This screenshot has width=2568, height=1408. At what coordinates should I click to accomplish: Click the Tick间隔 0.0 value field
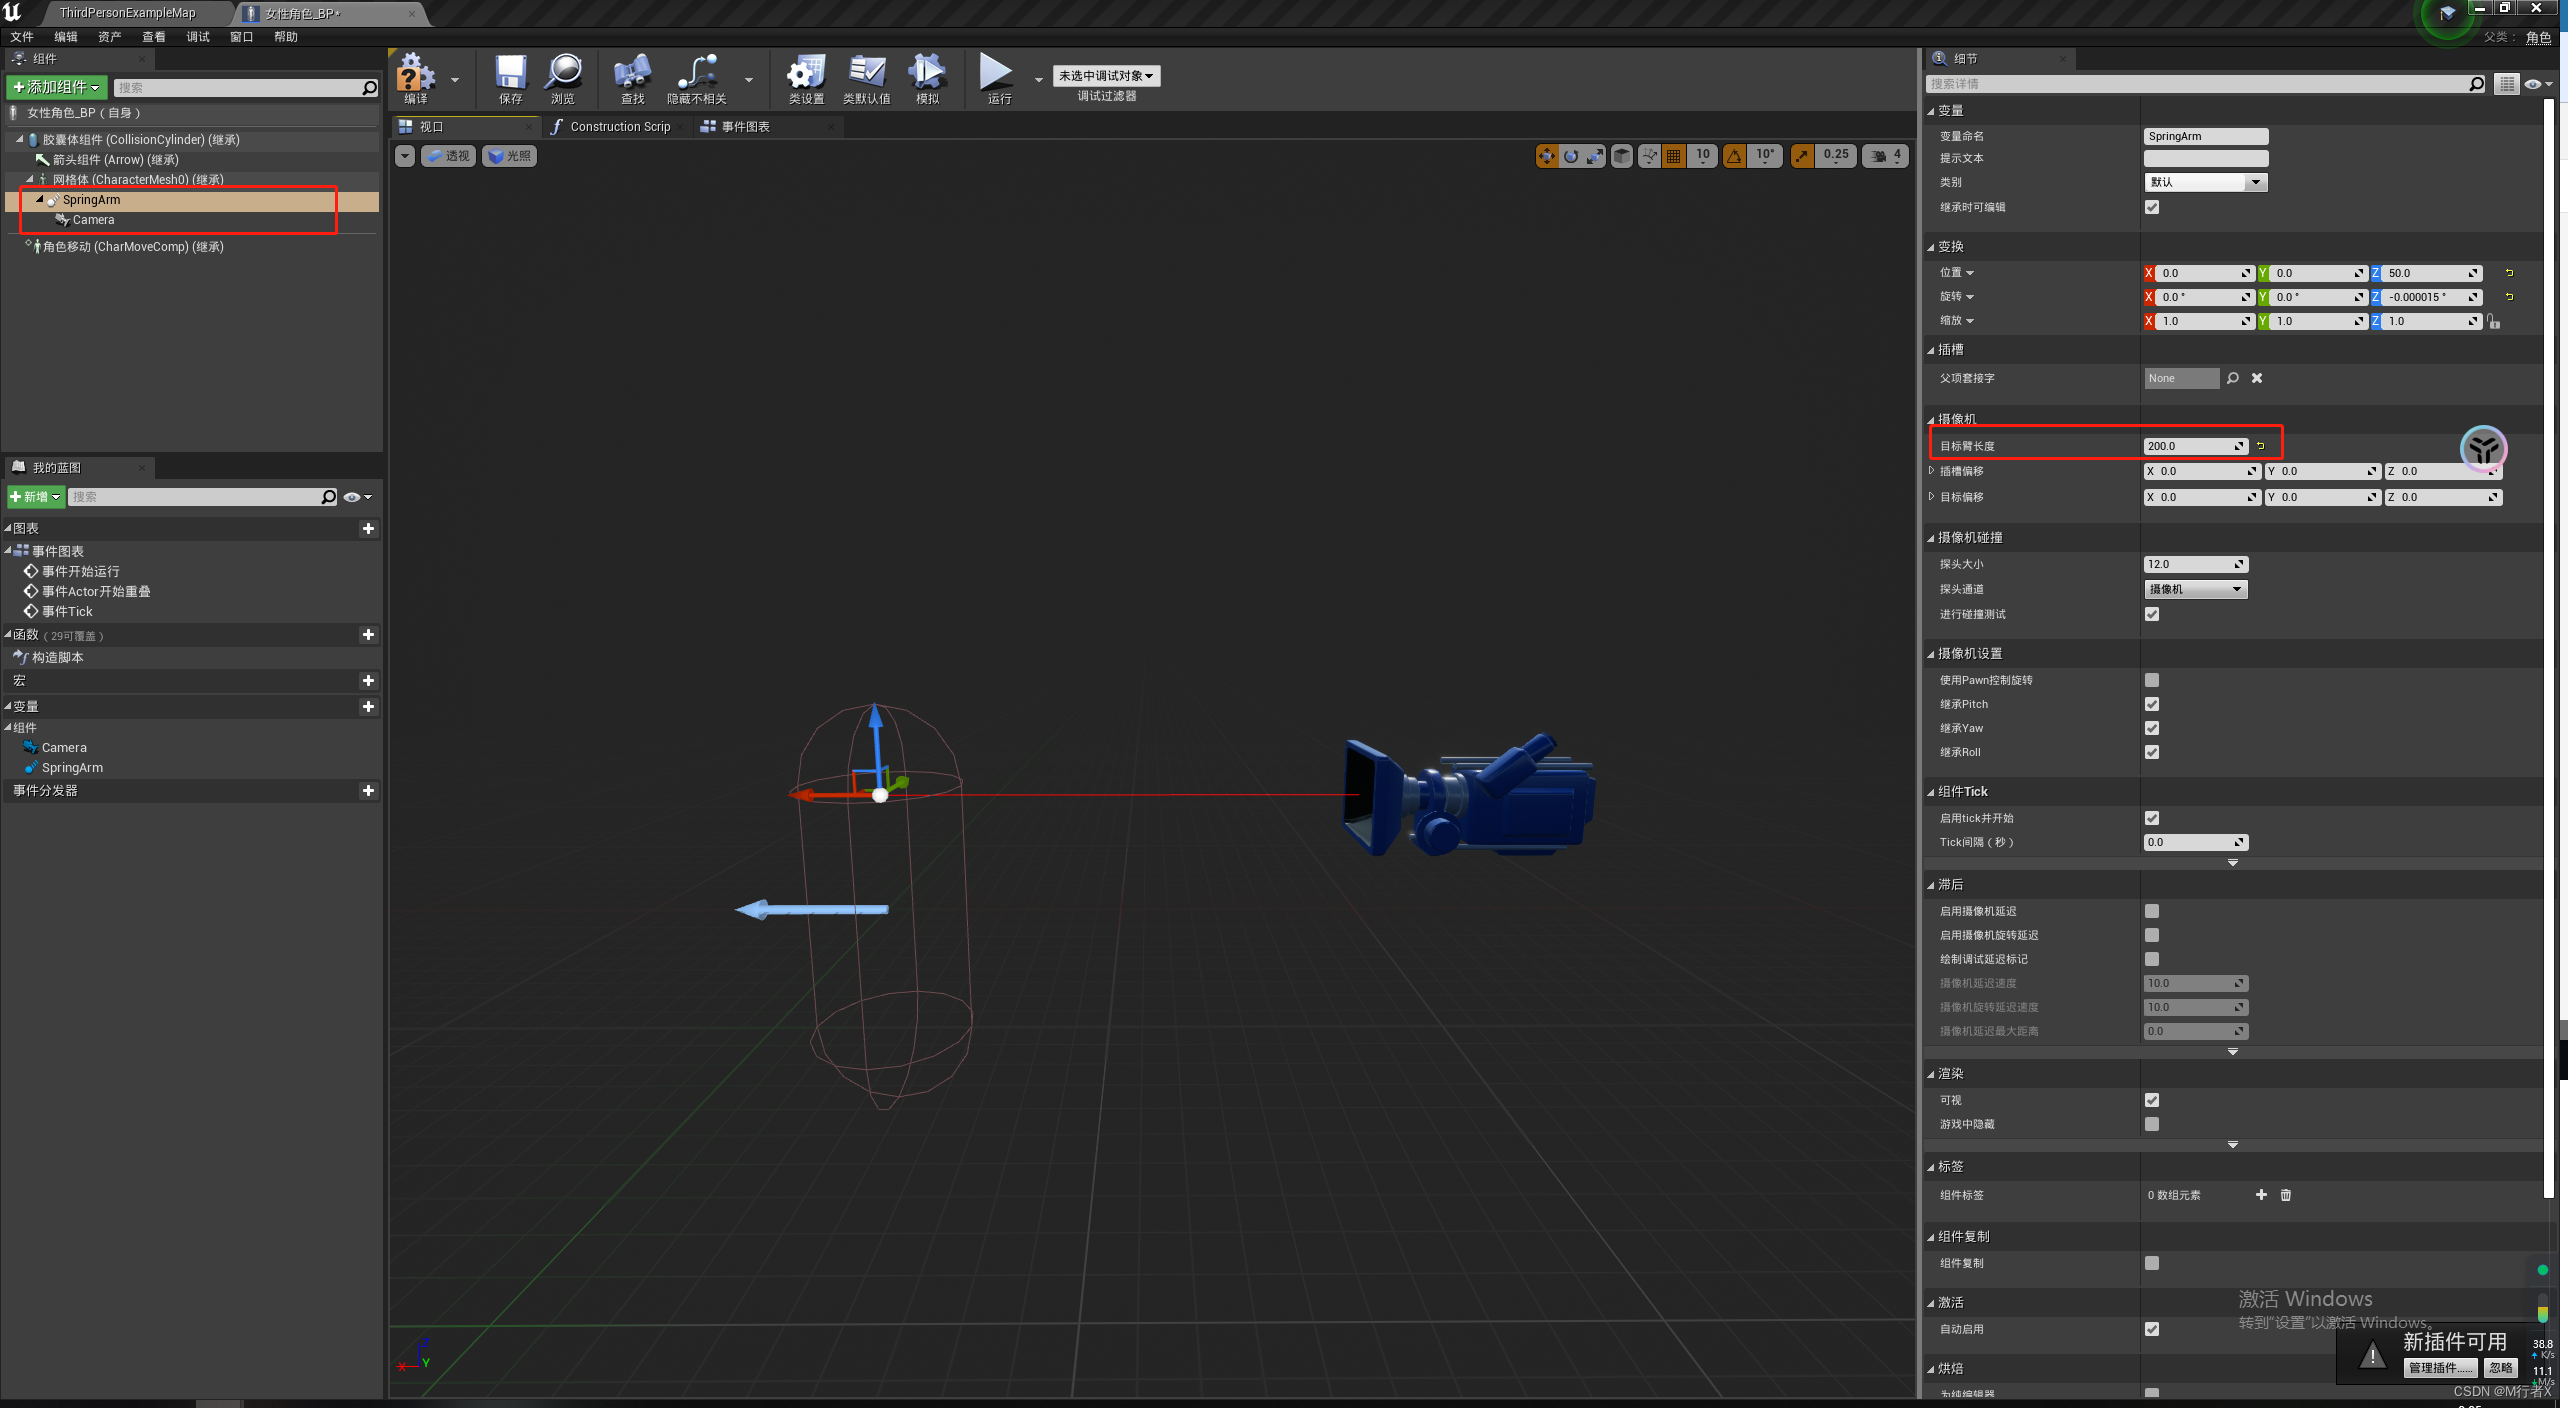click(2195, 842)
